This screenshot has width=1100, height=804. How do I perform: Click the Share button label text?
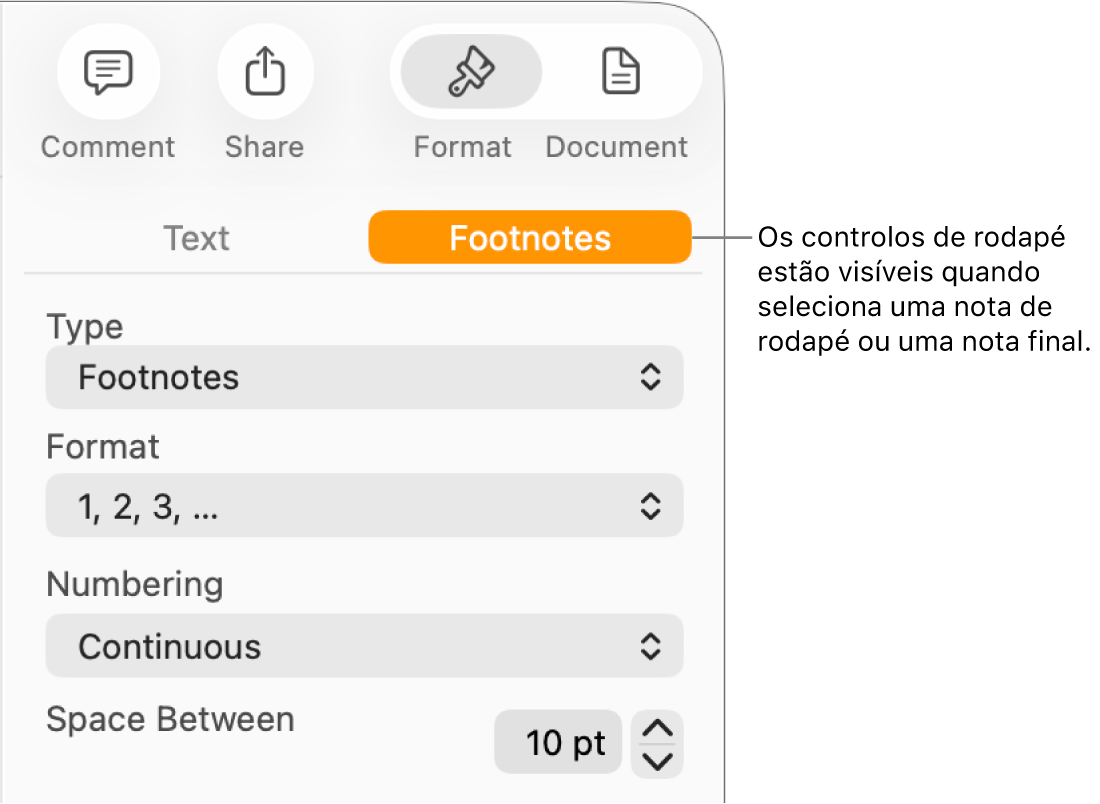pos(264,146)
